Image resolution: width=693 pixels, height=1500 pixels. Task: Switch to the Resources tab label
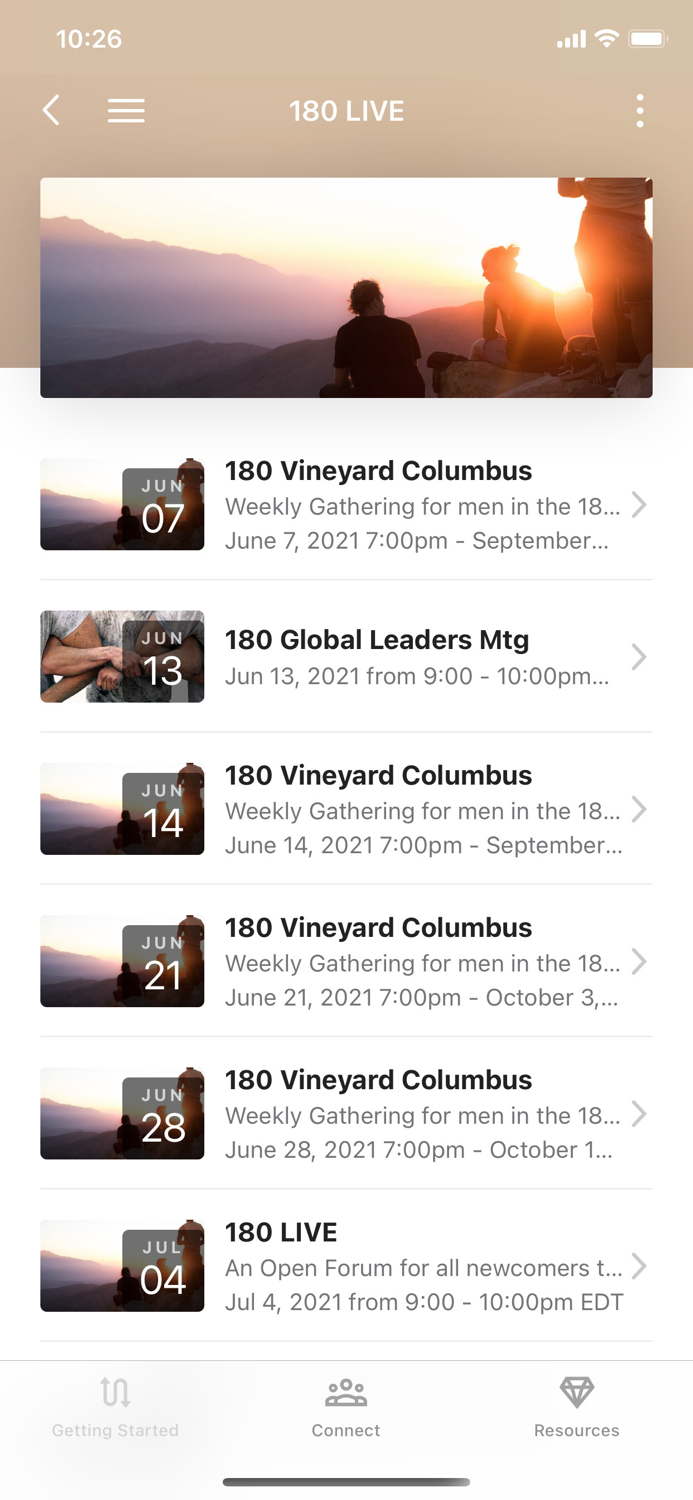click(577, 1431)
